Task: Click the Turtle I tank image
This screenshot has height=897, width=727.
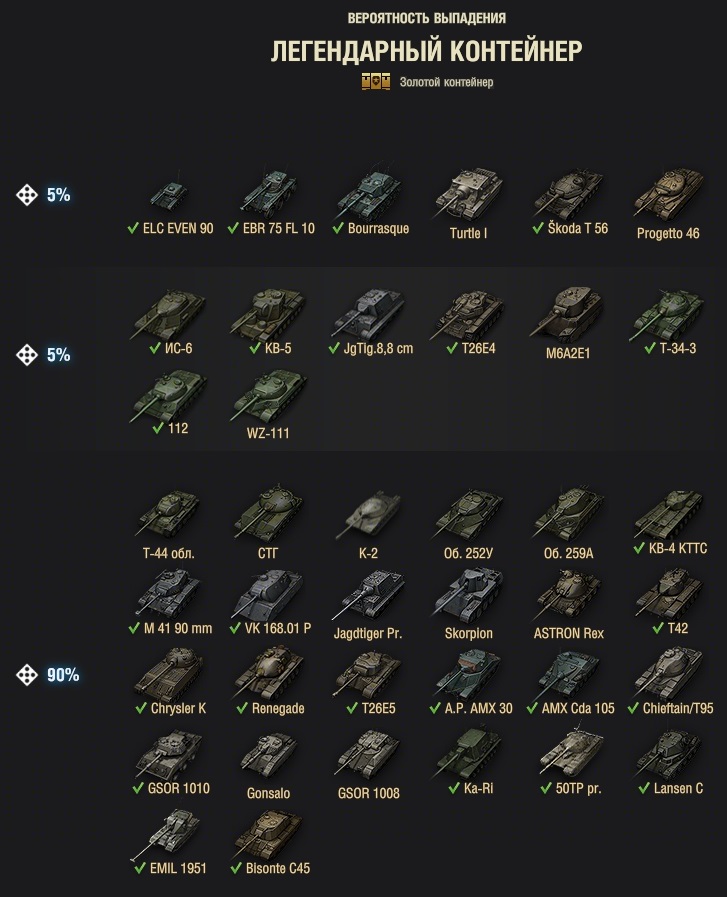Action: [468, 193]
